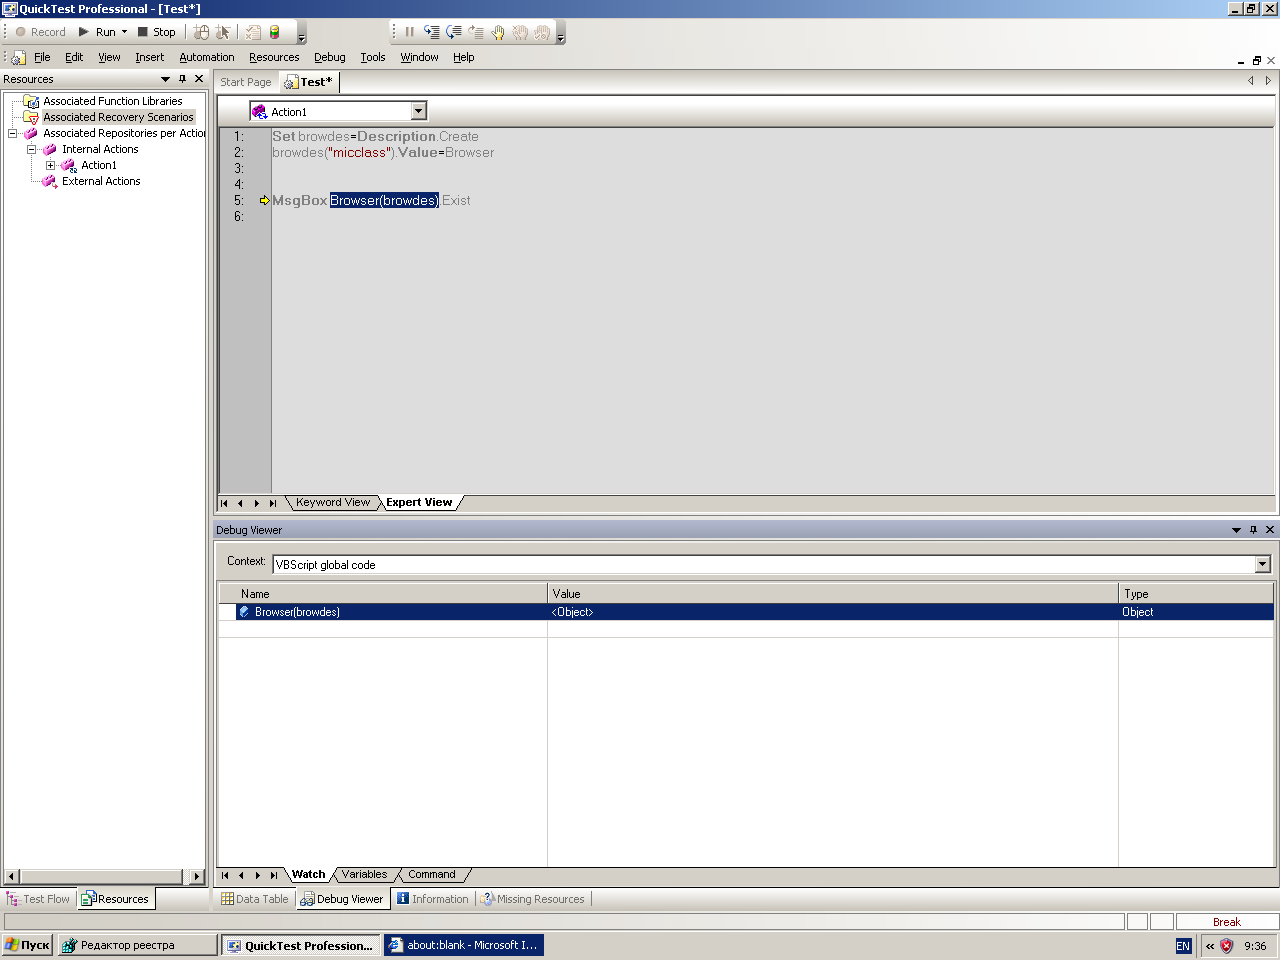Viewport: 1280px width, 960px height.
Task: Collapse the Internal Actions node
Action: [31, 149]
